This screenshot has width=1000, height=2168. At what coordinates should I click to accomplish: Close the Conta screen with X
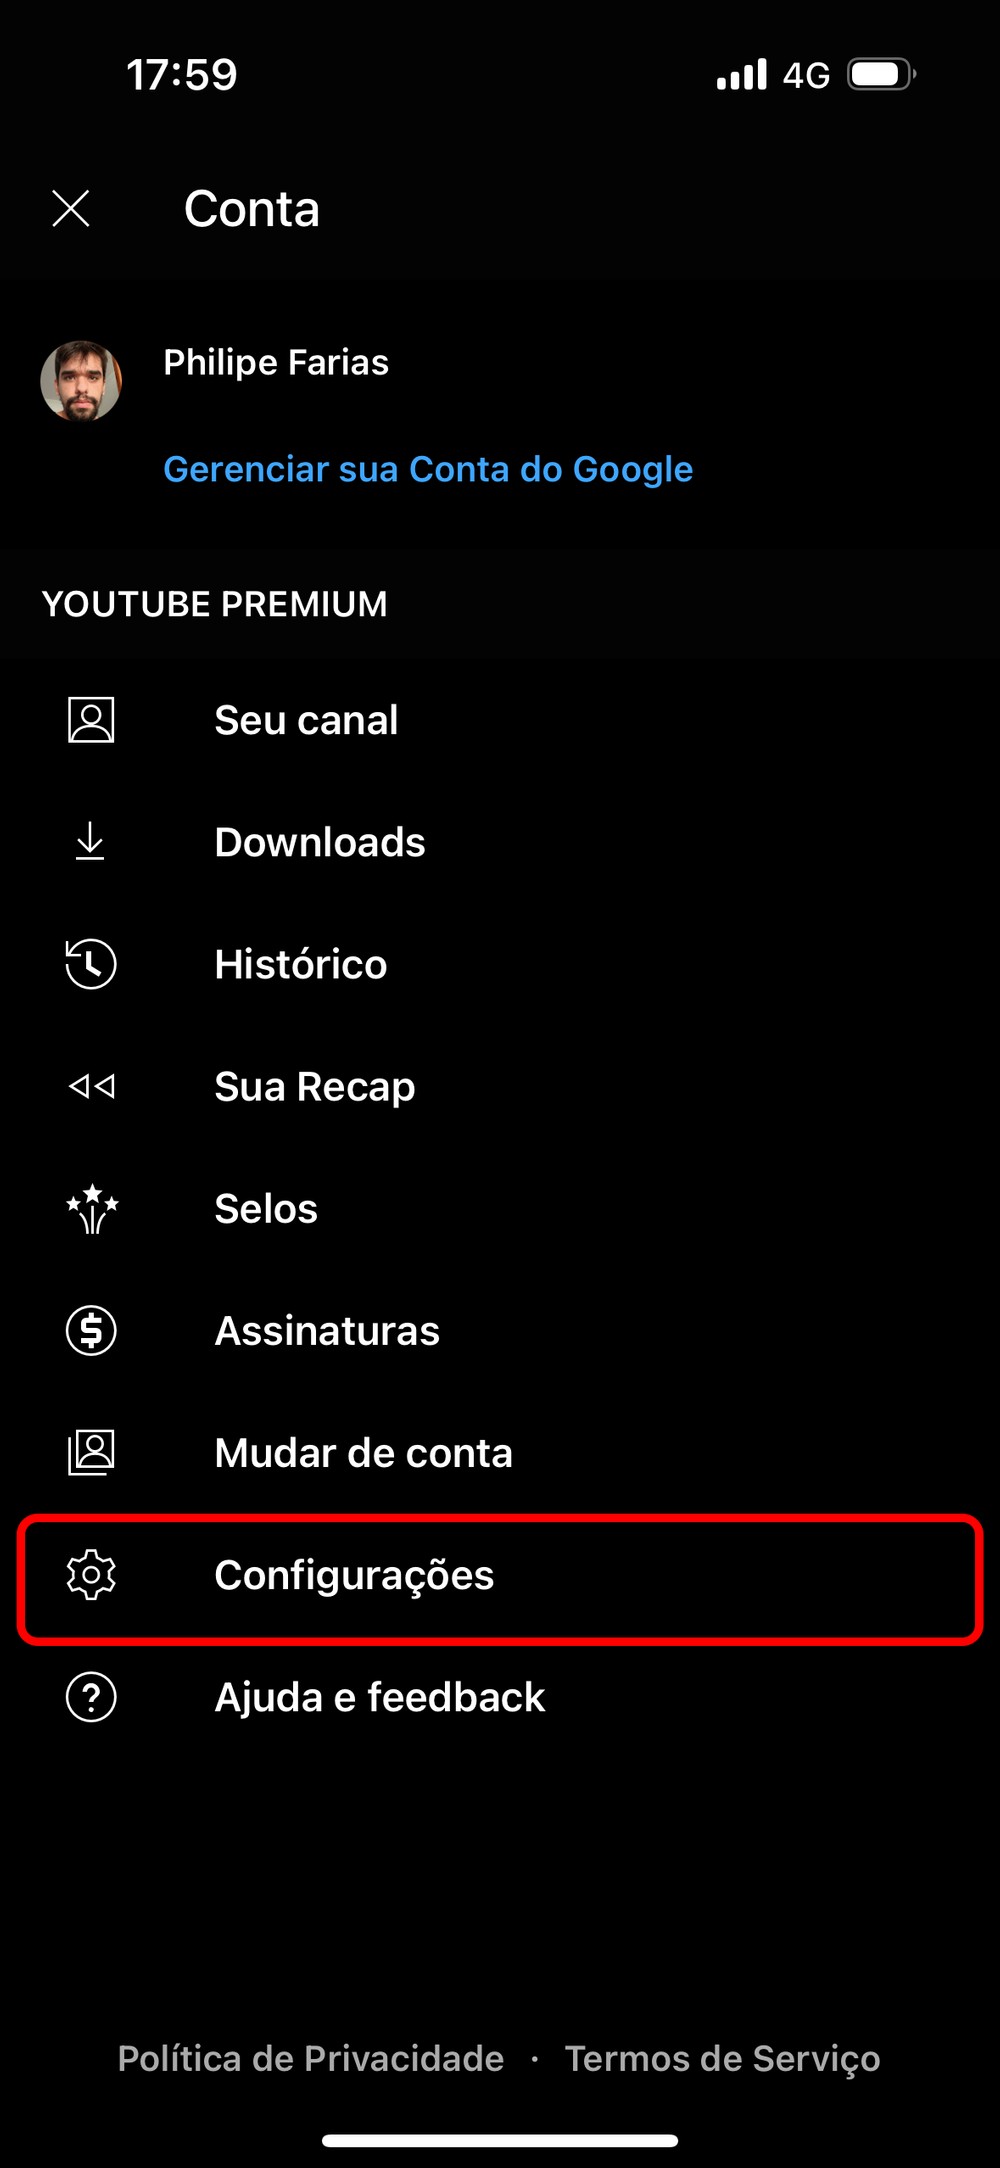pyautogui.click(x=71, y=209)
